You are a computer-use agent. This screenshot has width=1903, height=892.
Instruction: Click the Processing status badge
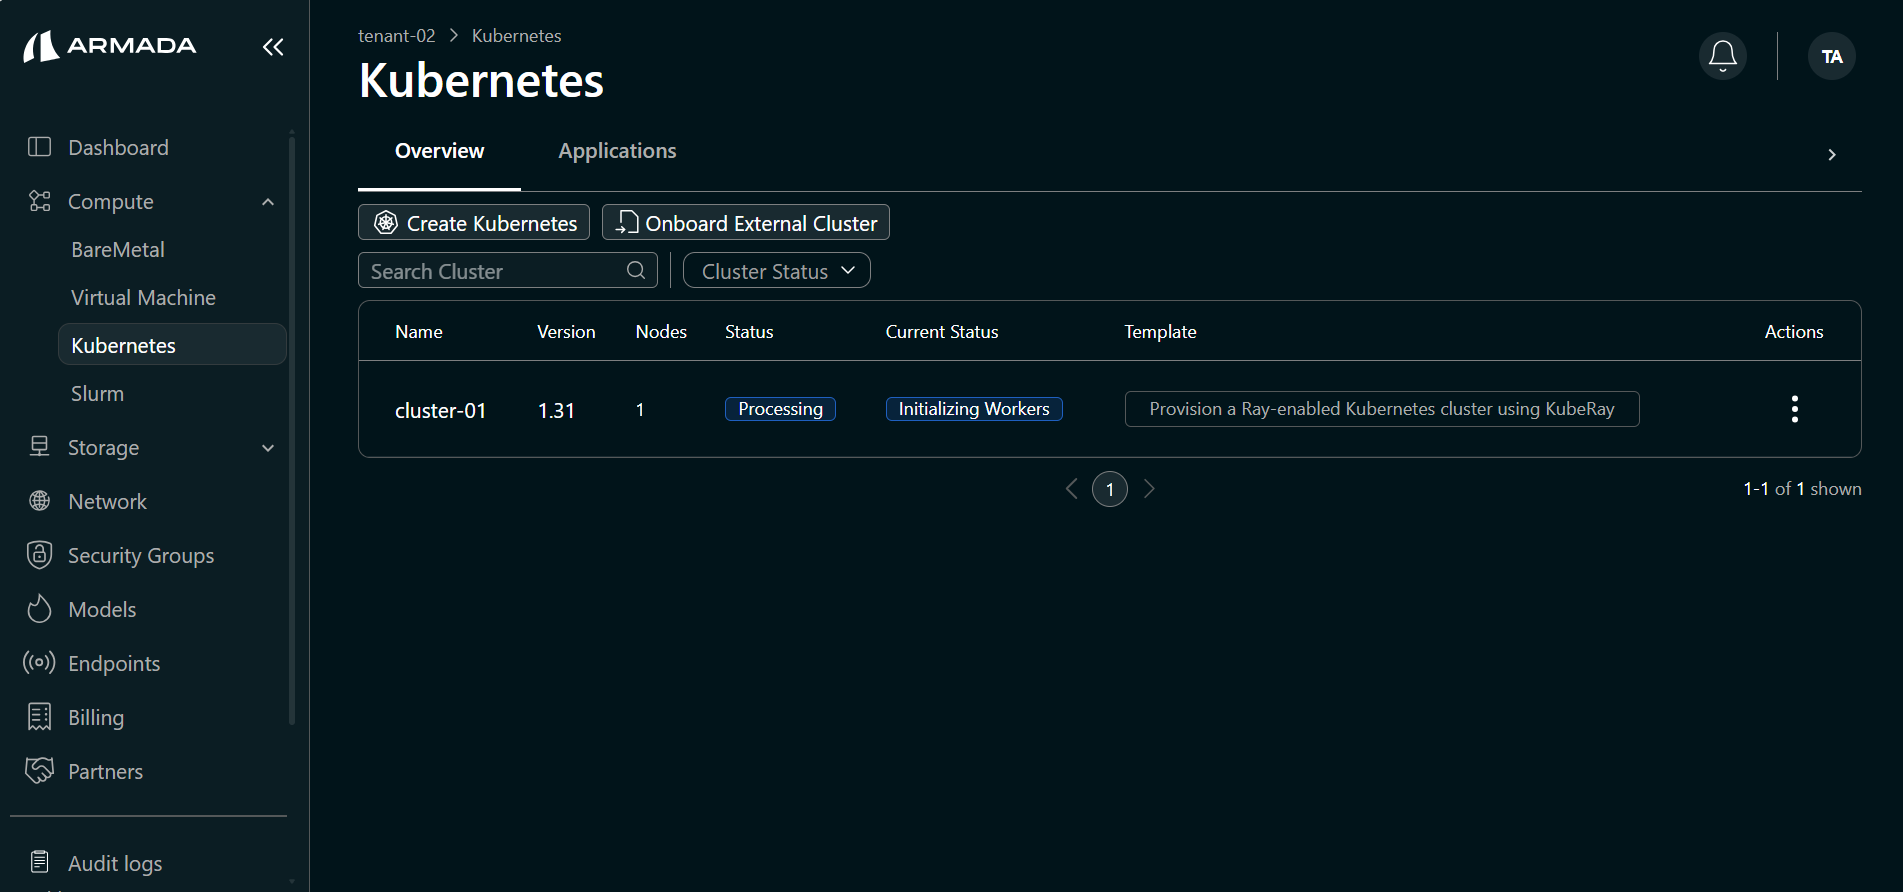pyautogui.click(x=780, y=409)
